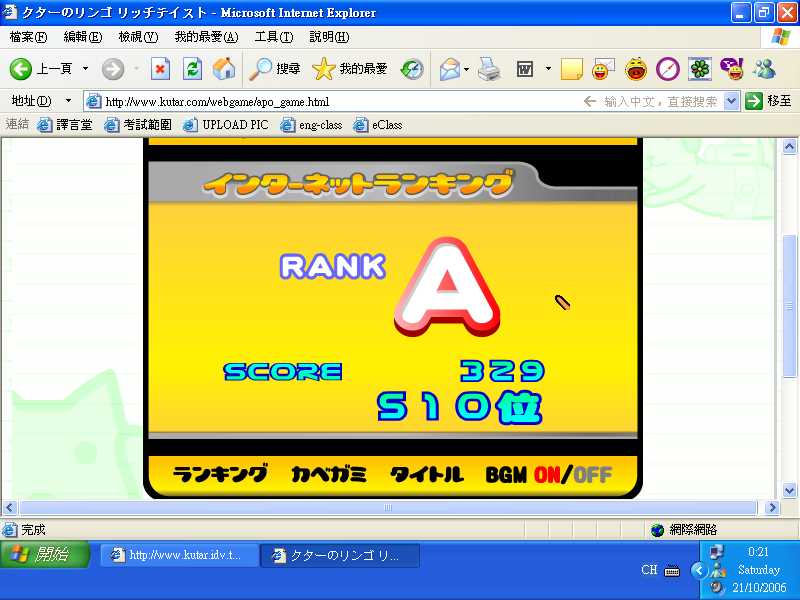Open the 工具(T) menu
Screen dimensions: 800x600
tap(273, 37)
